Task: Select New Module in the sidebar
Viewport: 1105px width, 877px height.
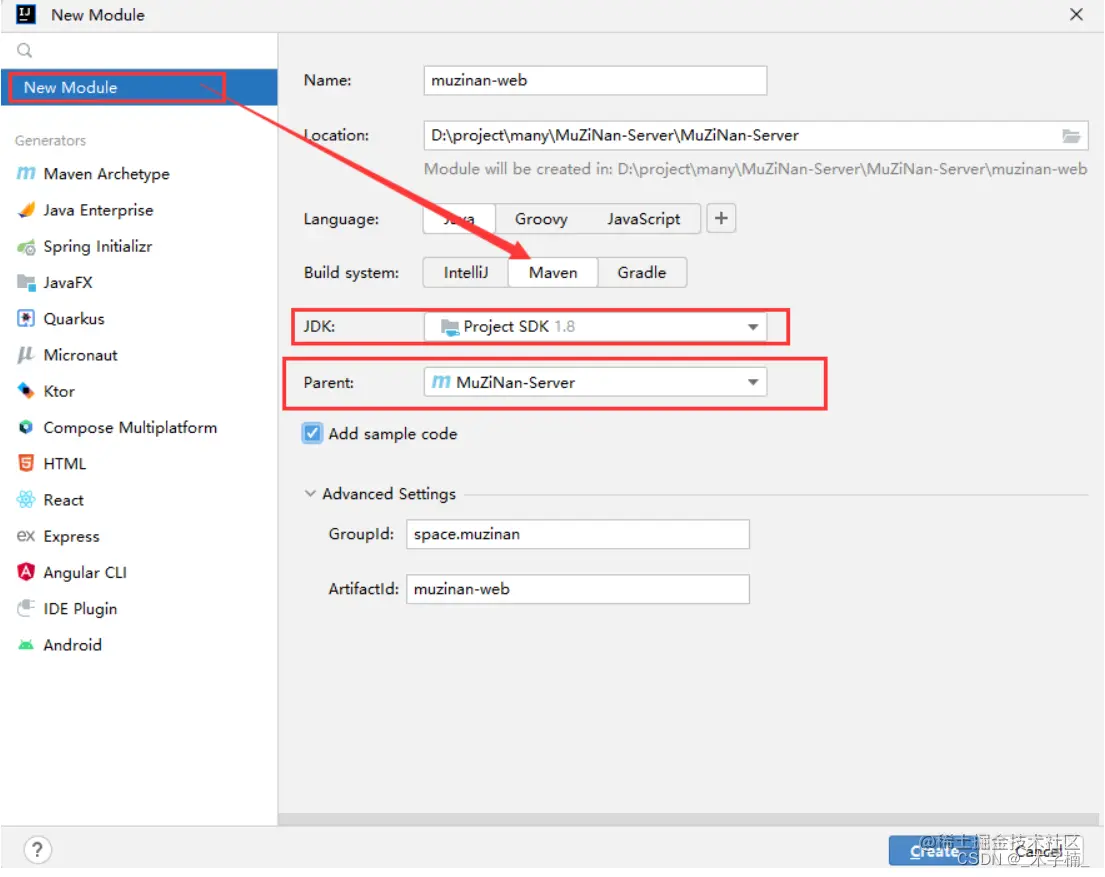Action: point(139,87)
